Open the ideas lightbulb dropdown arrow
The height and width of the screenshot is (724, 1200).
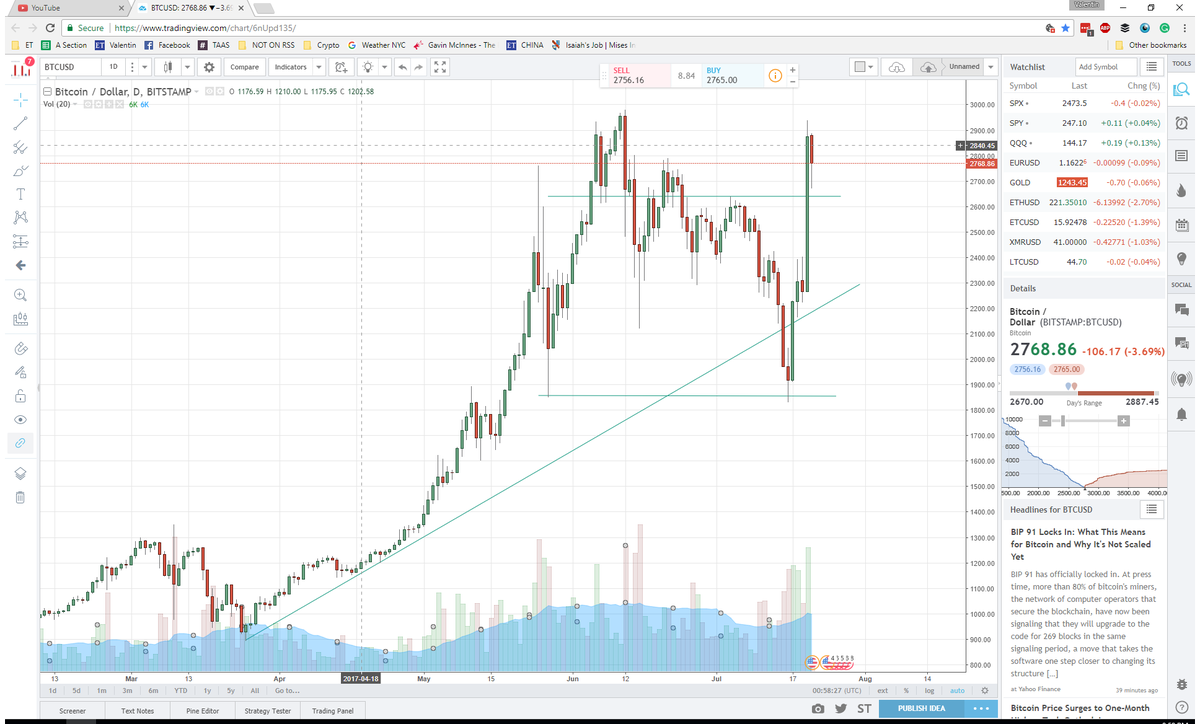(x=385, y=67)
